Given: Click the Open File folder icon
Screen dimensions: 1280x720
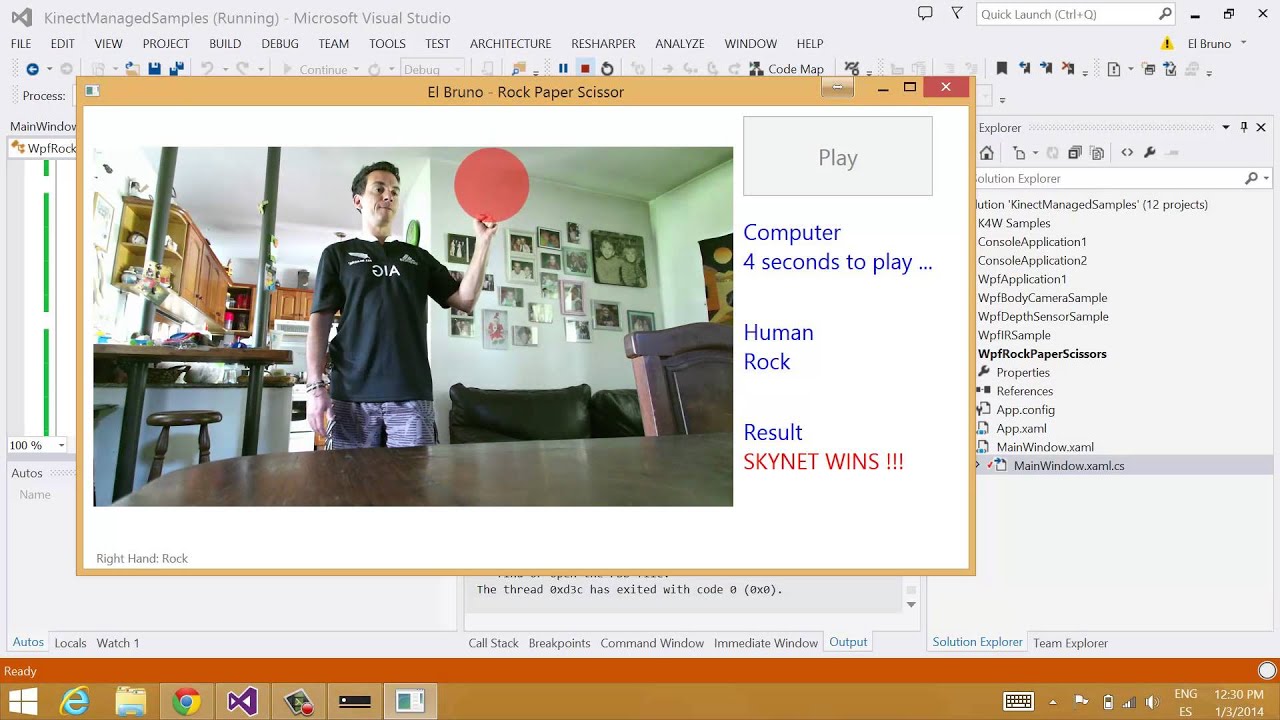Looking at the screenshot, I should [132, 69].
